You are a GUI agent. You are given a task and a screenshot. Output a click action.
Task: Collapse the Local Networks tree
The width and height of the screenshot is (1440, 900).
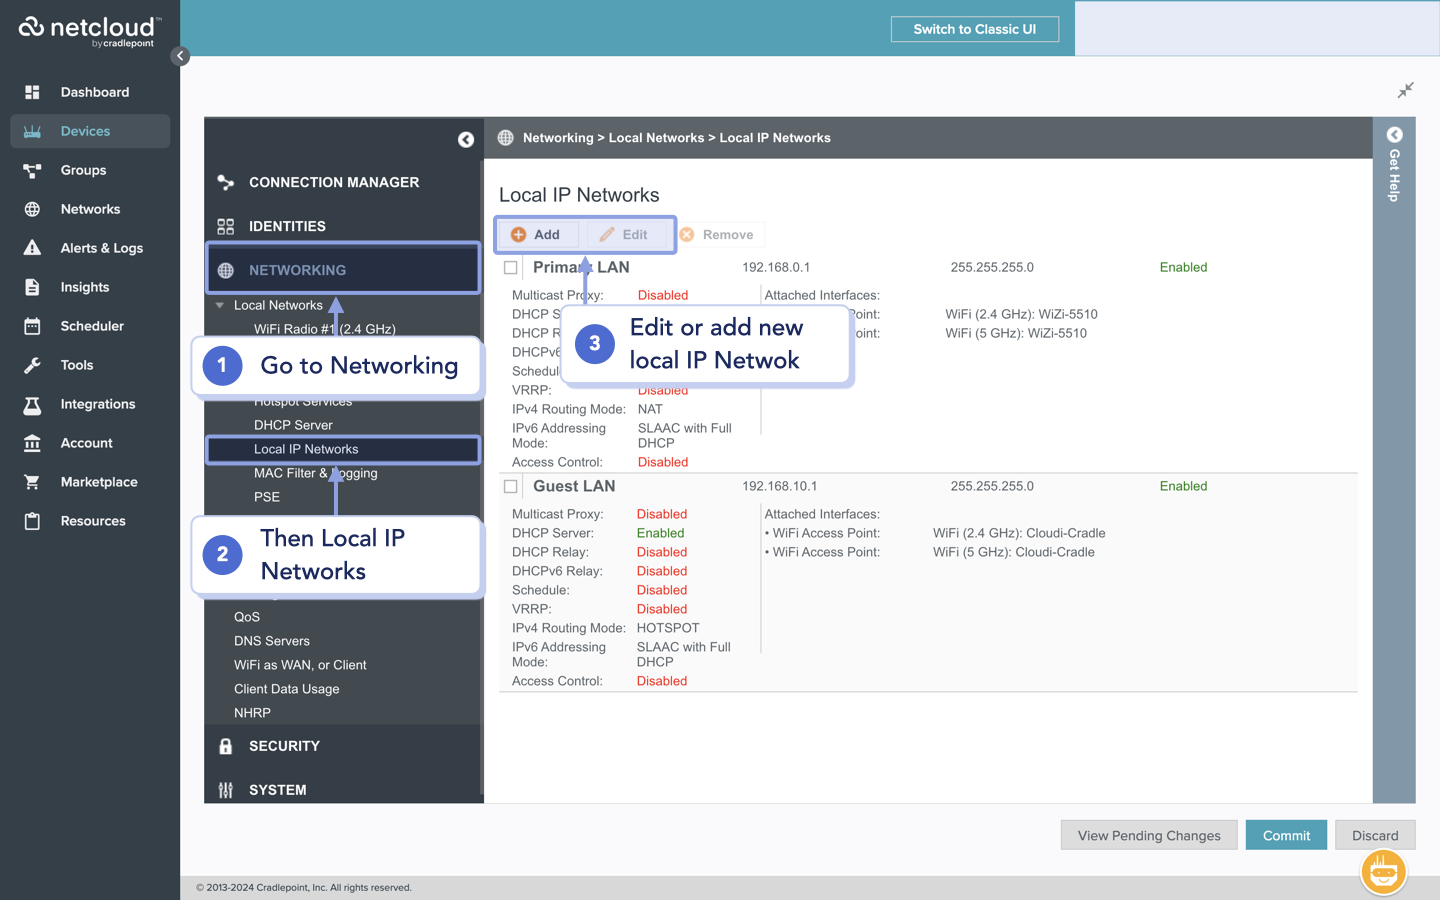click(x=221, y=305)
